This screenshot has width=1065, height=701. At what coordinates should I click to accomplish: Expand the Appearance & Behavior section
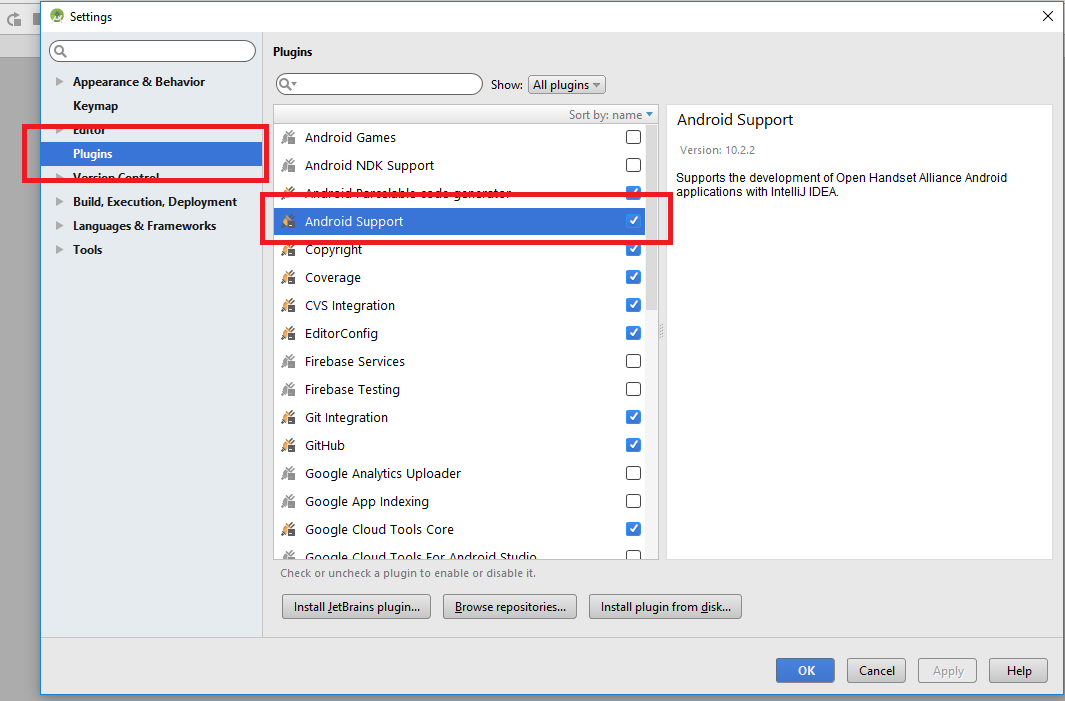(60, 82)
